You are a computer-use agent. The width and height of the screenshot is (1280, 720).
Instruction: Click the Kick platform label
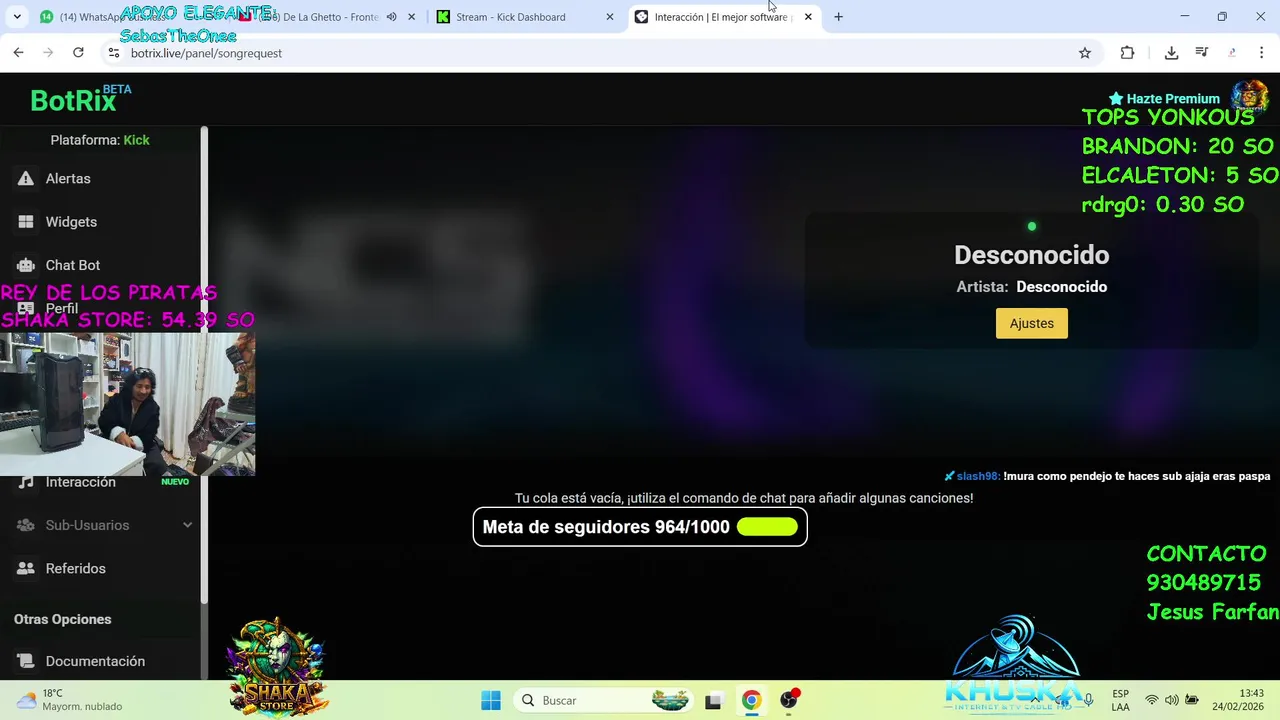pyautogui.click(x=136, y=140)
